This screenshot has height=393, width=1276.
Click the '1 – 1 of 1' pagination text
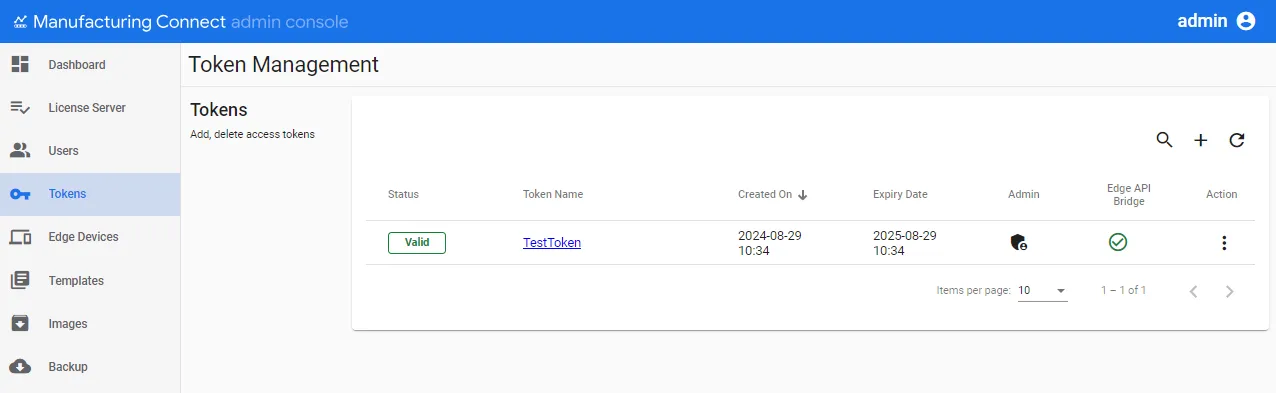click(1124, 291)
